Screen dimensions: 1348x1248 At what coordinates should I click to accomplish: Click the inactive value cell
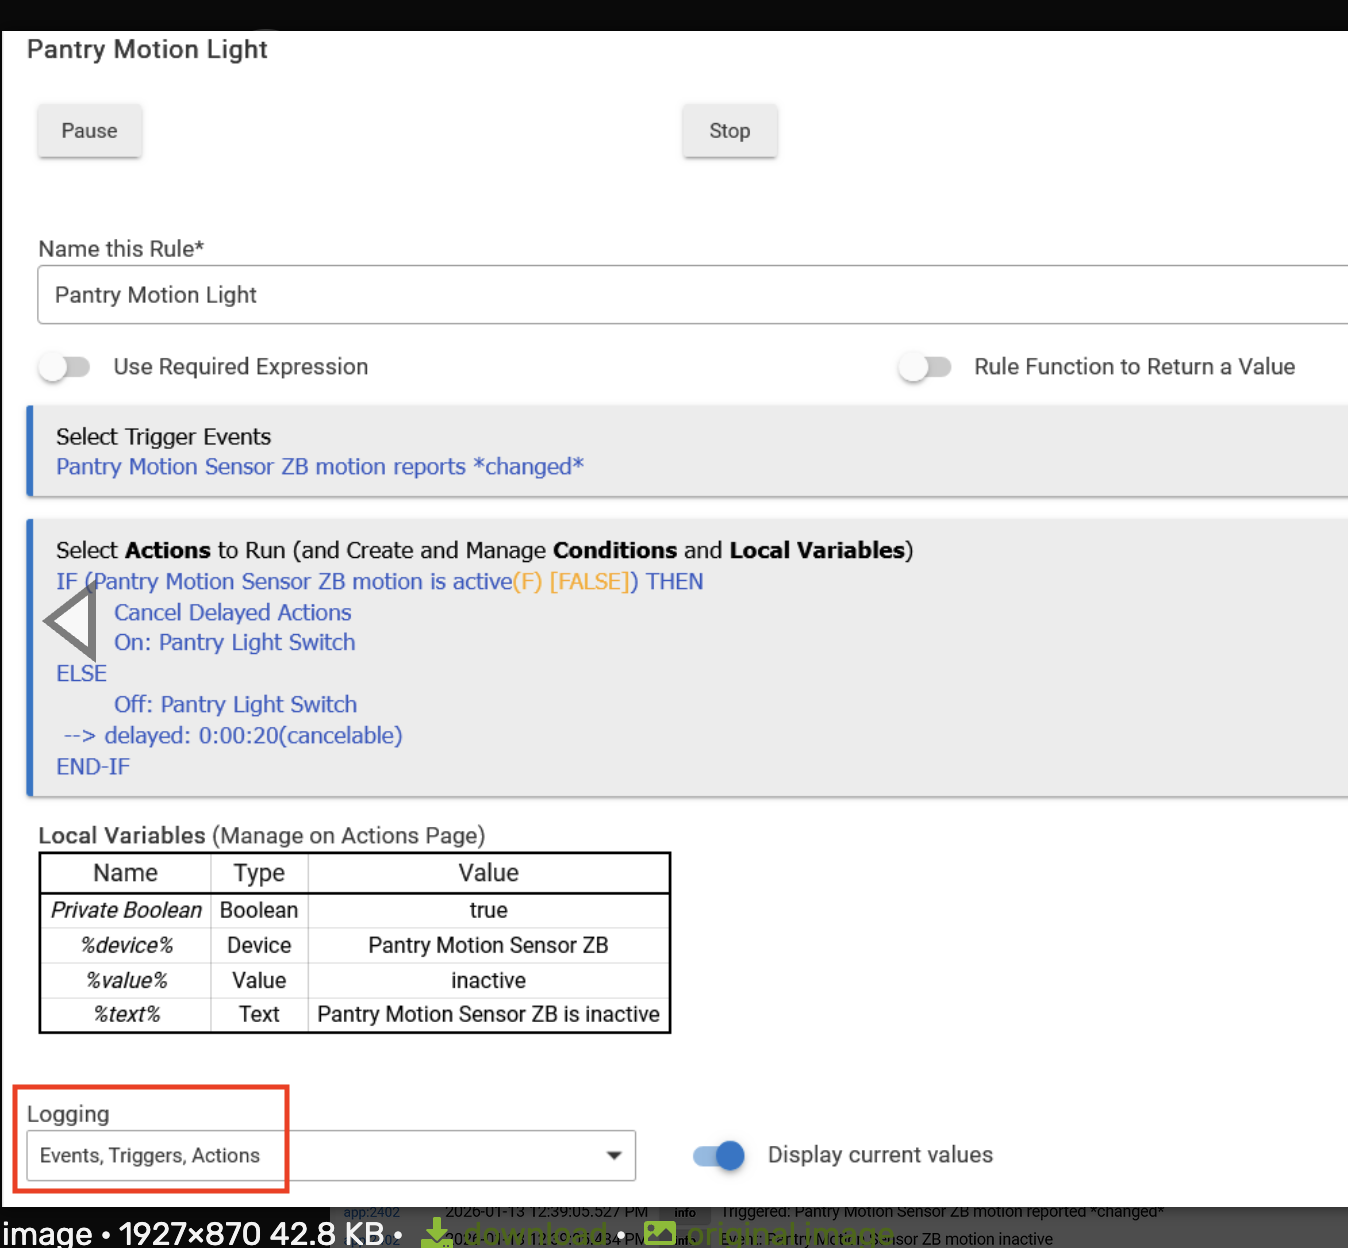tap(489, 980)
